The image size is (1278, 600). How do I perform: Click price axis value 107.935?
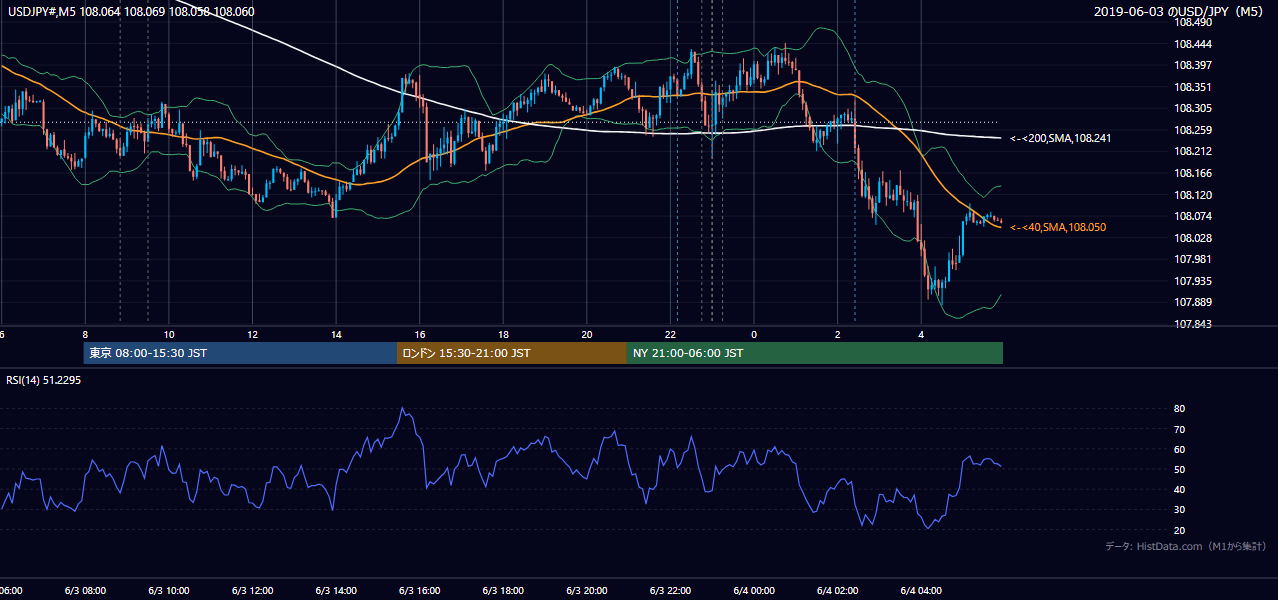(x=1193, y=281)
